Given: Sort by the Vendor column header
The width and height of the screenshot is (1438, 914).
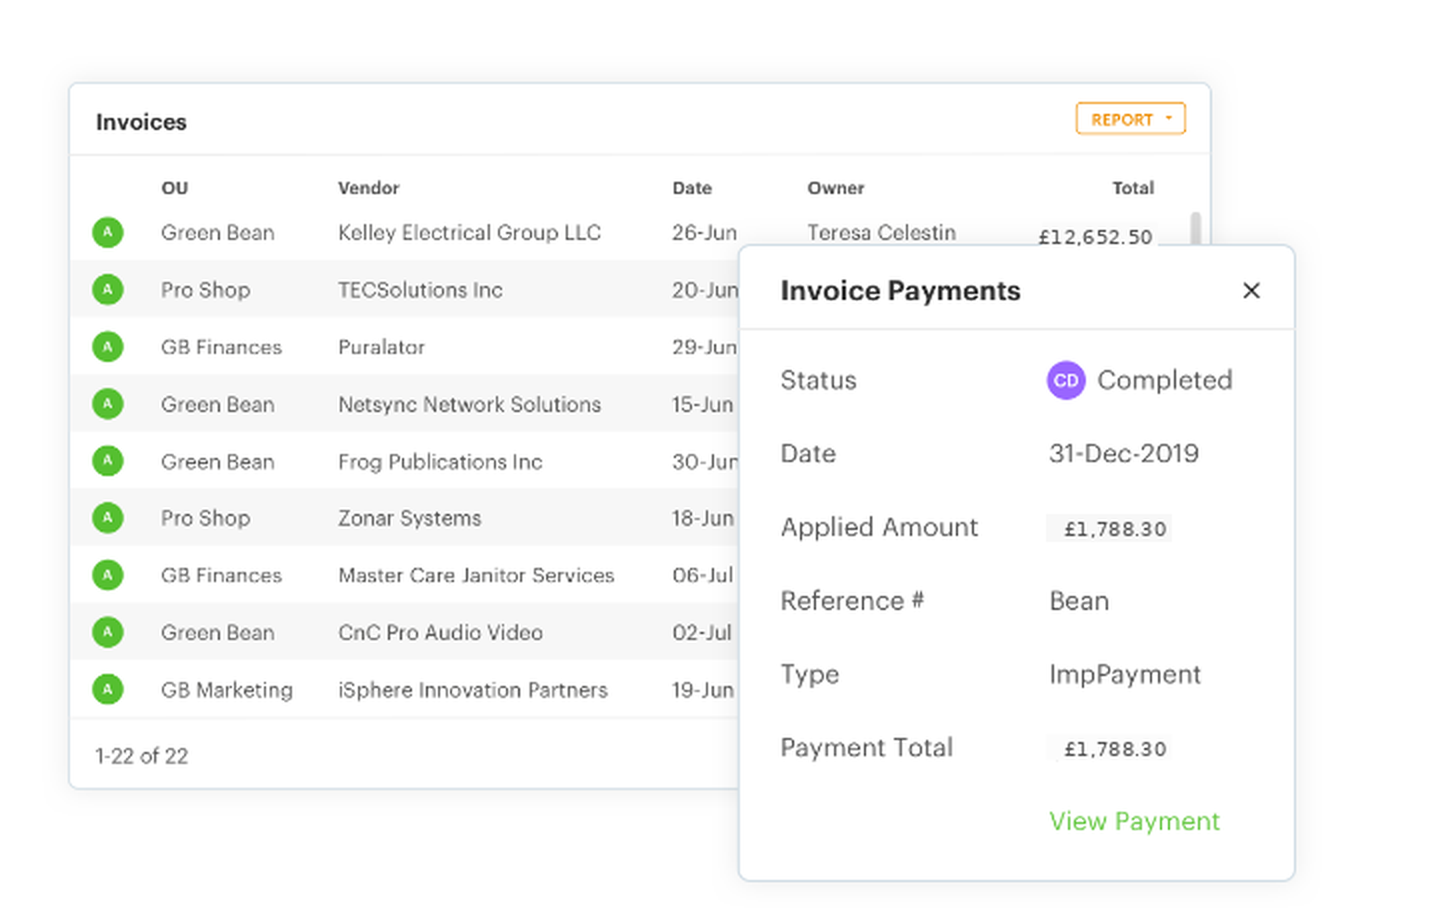Looking at the screenshot, I should pyautogui.click(x=368, y=188).
